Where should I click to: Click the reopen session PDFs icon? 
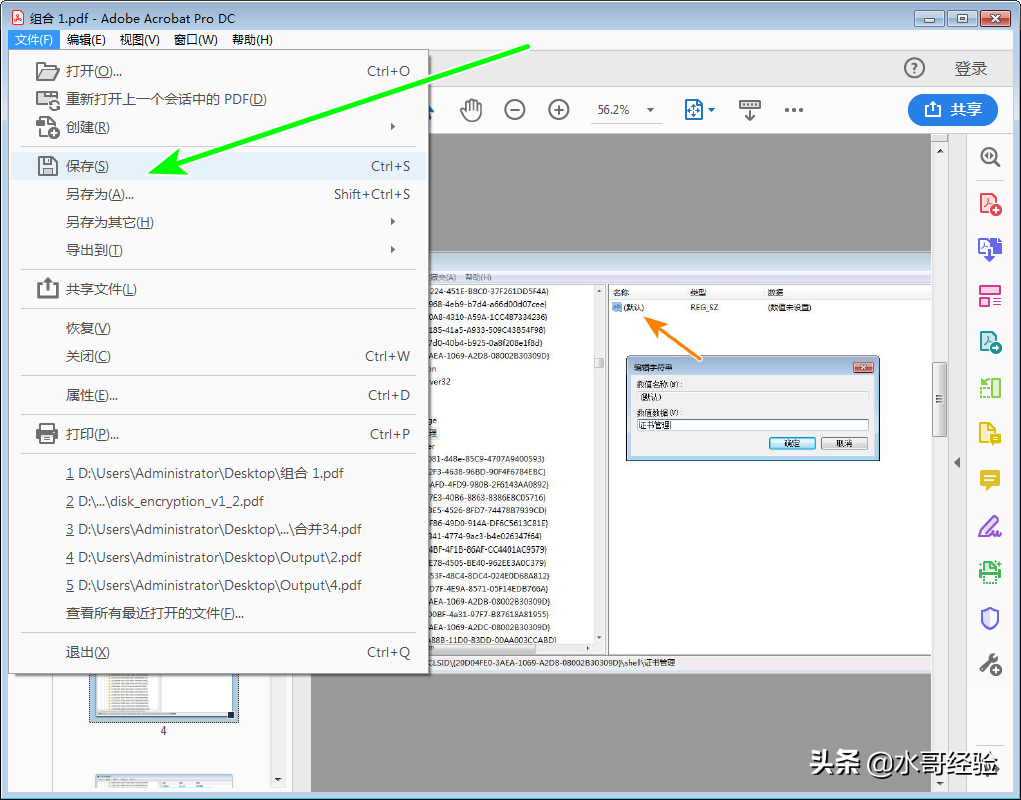(x=48, y=99)
